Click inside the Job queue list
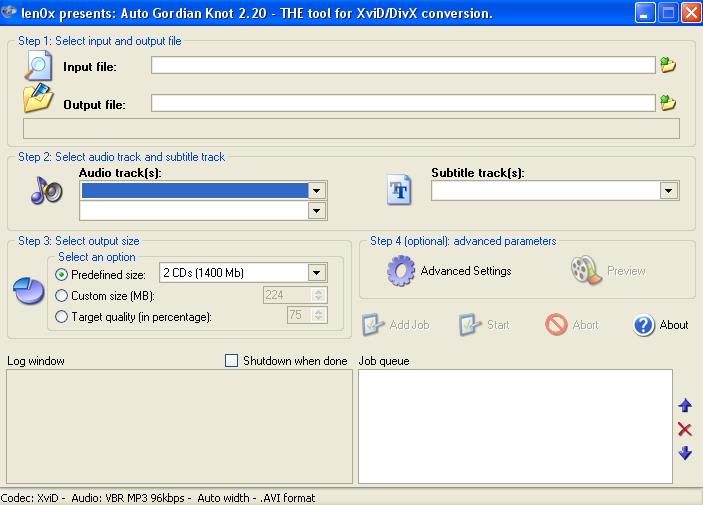703x505 pixels. (x=515, y=426)
